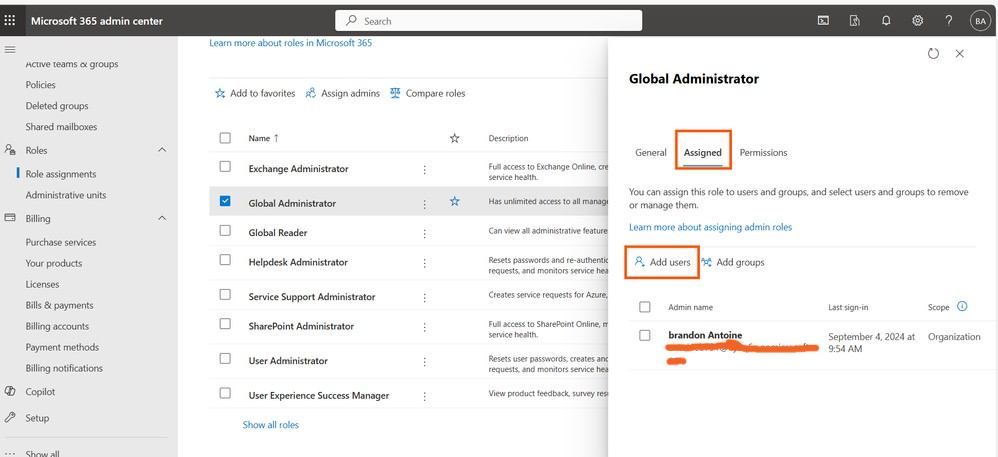Uncheck the Global Administrator checkbox
The image size is (998, 457).
coord(225,200)
